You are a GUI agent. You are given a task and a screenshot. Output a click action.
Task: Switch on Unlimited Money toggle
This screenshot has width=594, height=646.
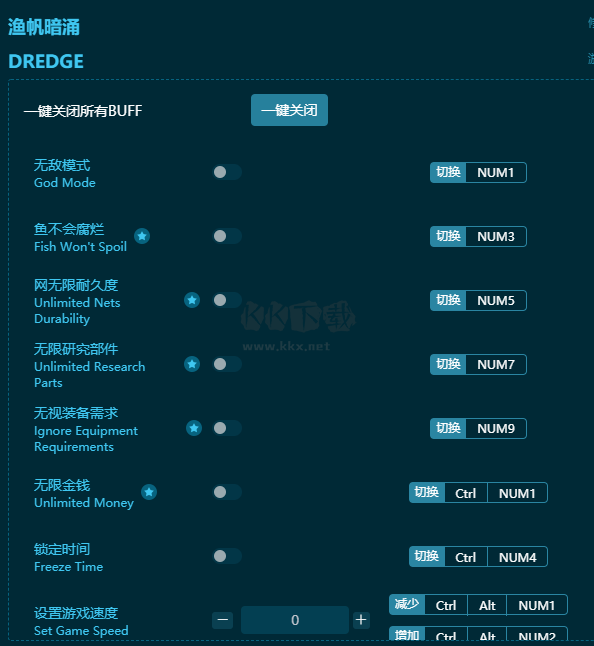[227, 492]
